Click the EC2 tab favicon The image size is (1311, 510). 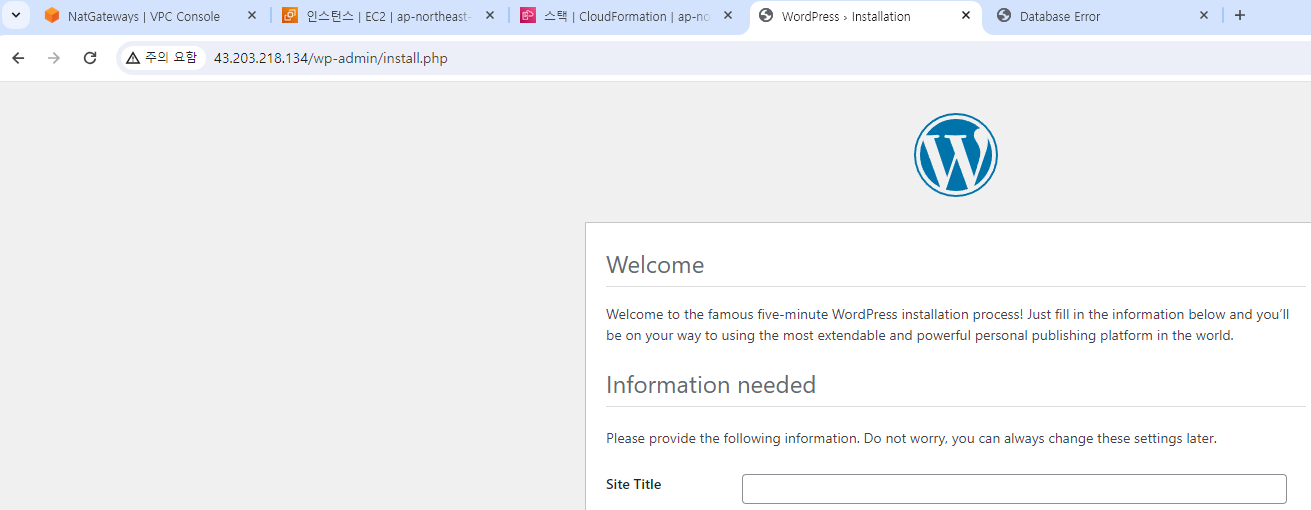(290, 16)
